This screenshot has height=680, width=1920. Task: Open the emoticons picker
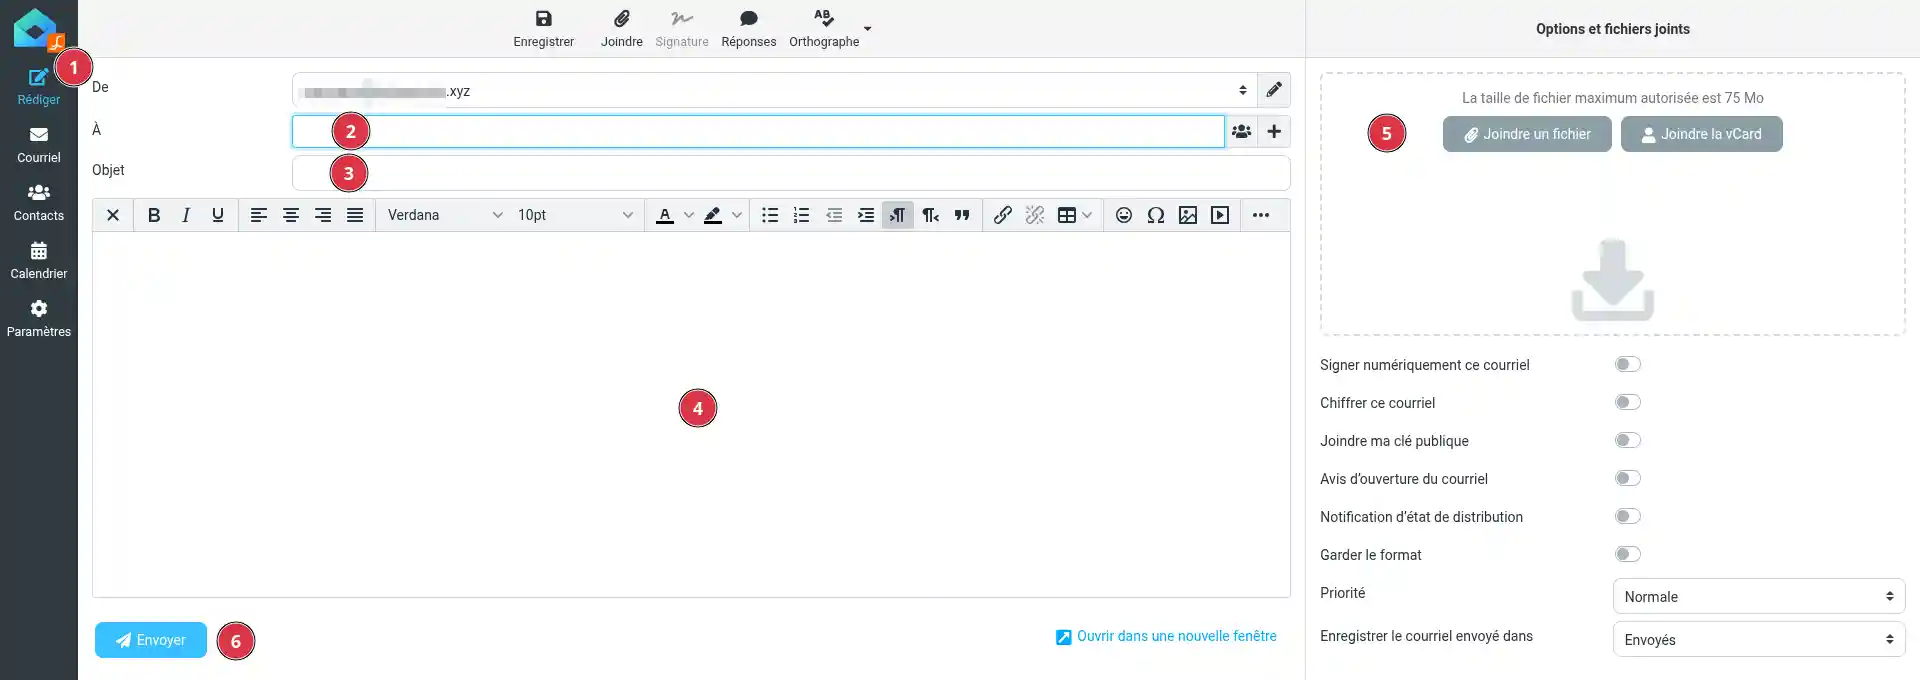[x=1124, y=215]
